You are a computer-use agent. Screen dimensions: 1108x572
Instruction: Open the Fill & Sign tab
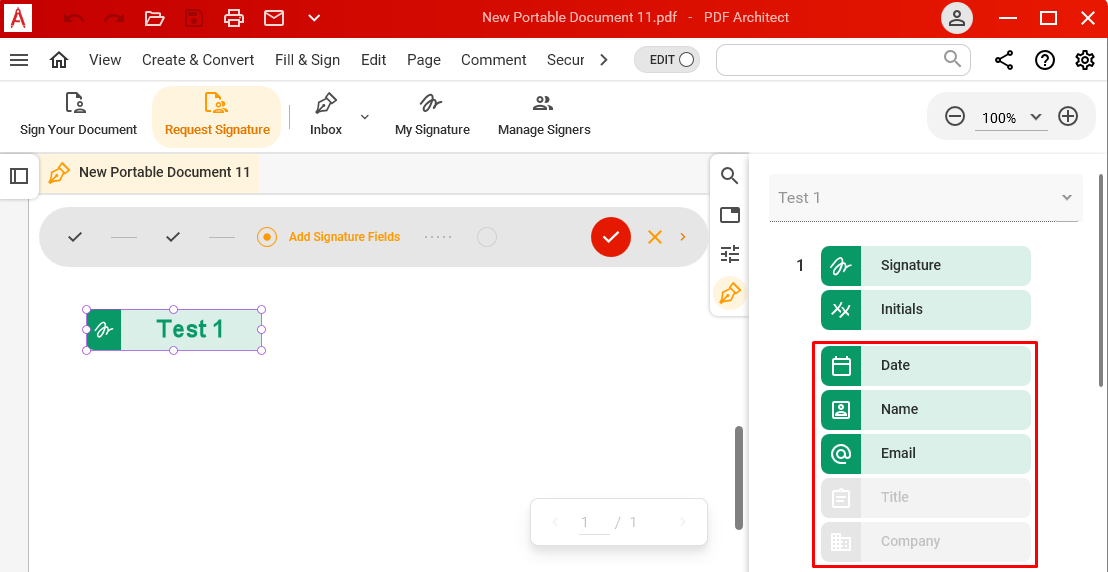coord(307,60)
